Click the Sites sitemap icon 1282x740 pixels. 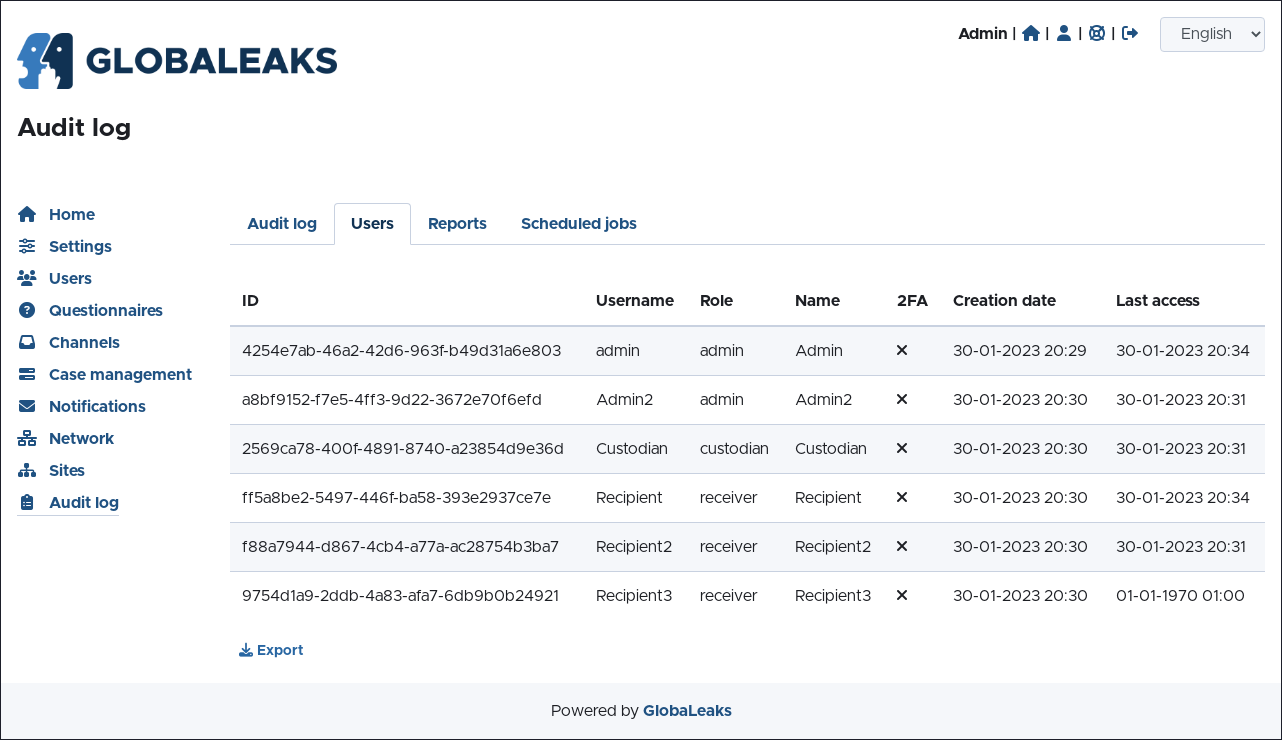pyautogui.click(x=27, y=471)
